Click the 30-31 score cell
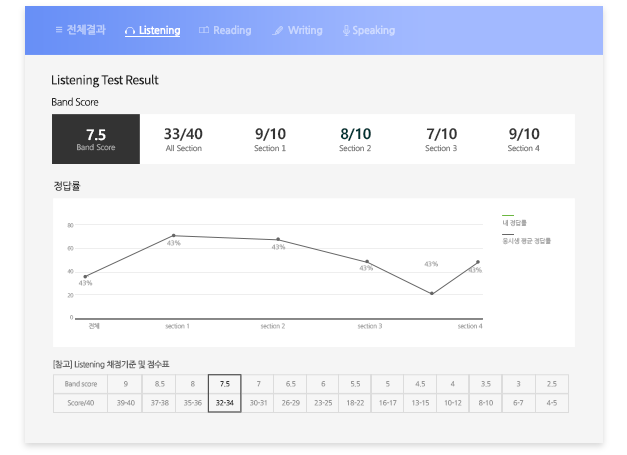The image size is (627, 455). [258, 403]
